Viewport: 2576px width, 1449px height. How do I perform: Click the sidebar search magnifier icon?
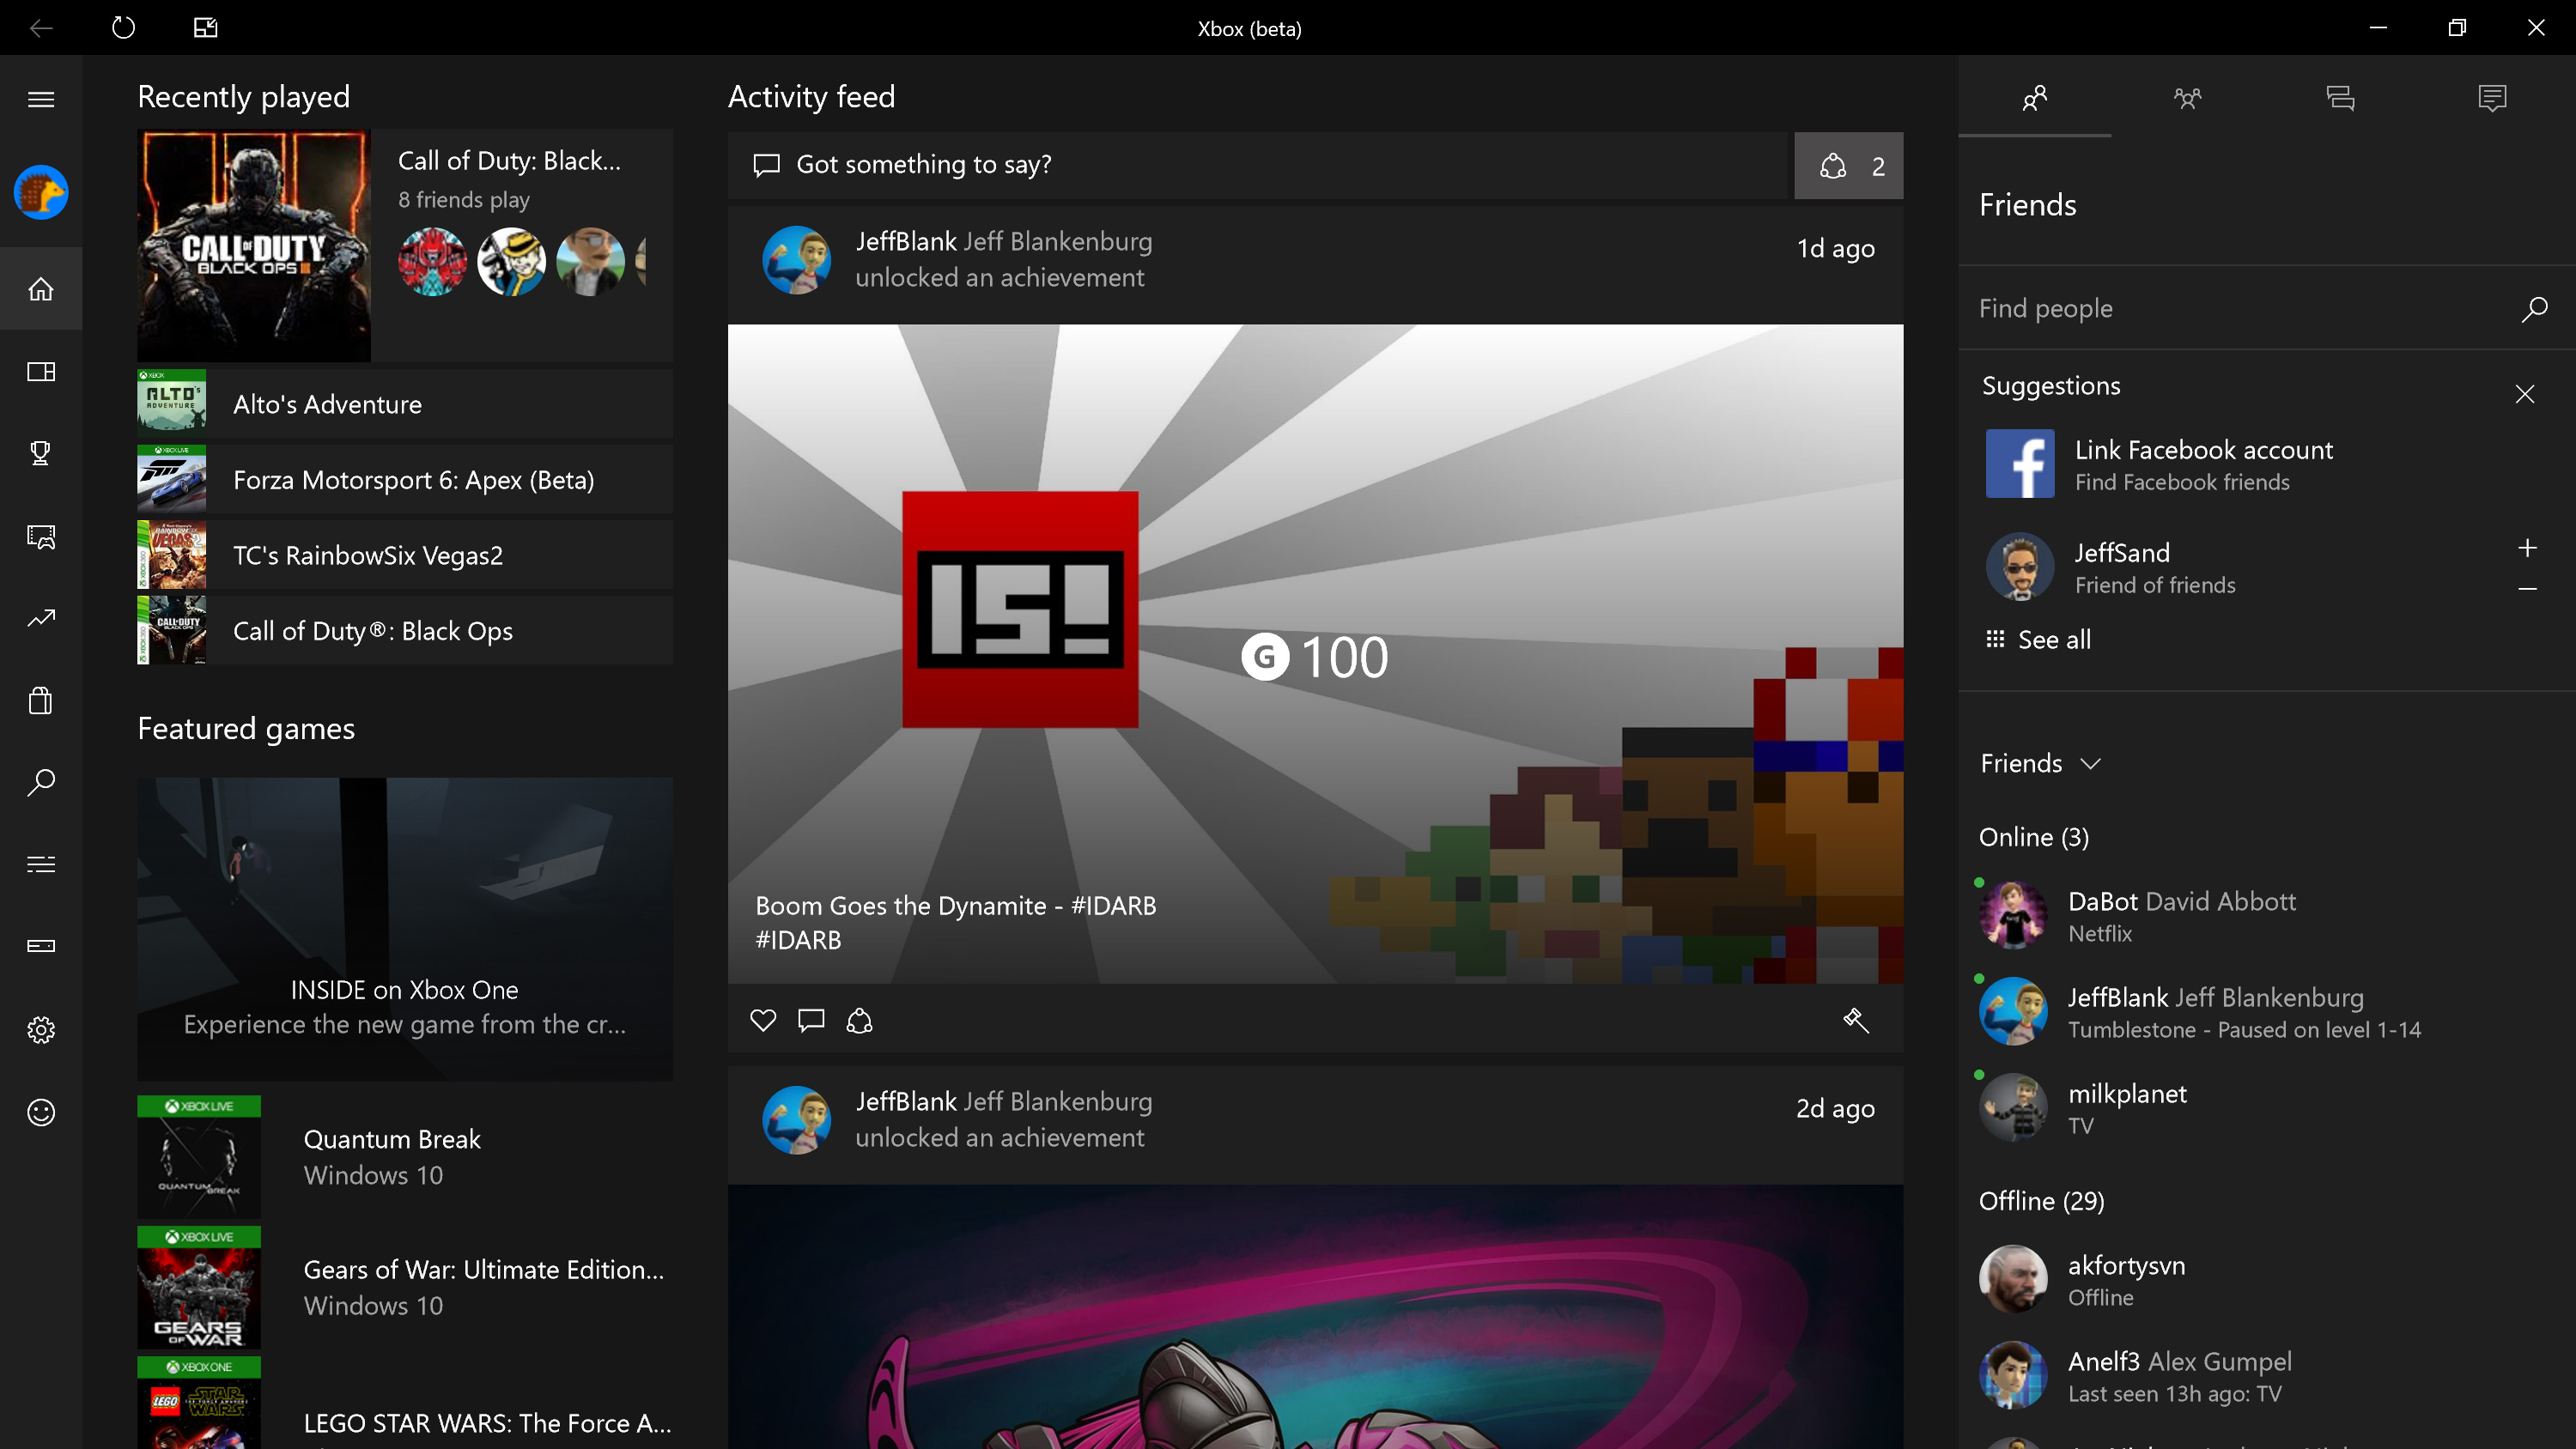pyautogui.click(x=41, y=782)
